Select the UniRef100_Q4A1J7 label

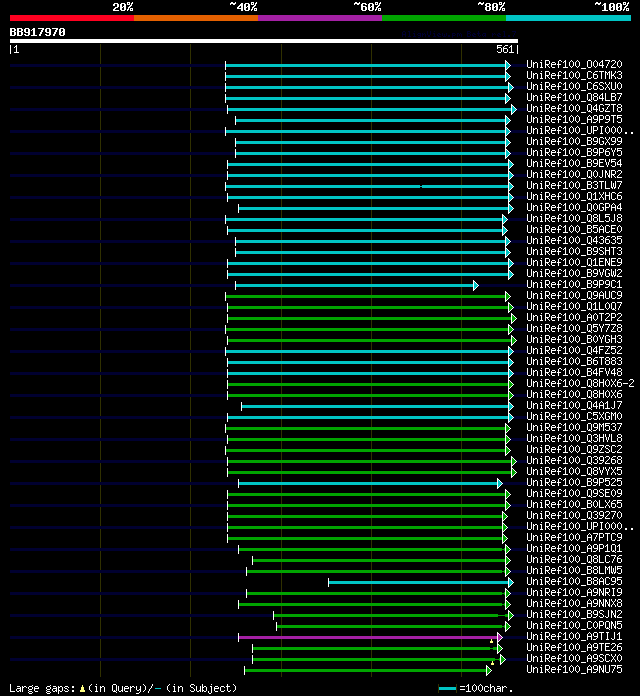pos(574,405)
